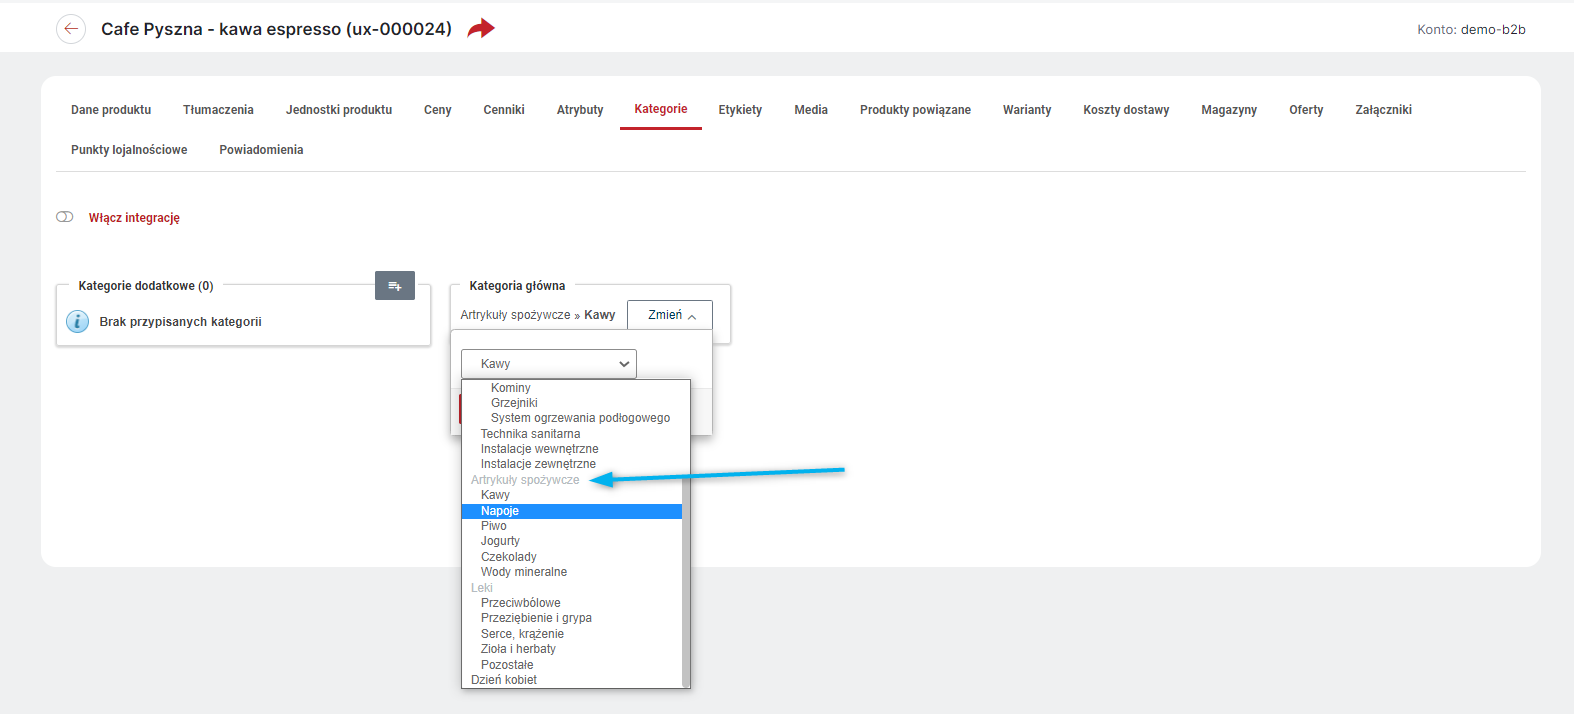Viewport: 1574px width, 714px height.
Task: Click the blue info icon
Action: click(77, 322)
